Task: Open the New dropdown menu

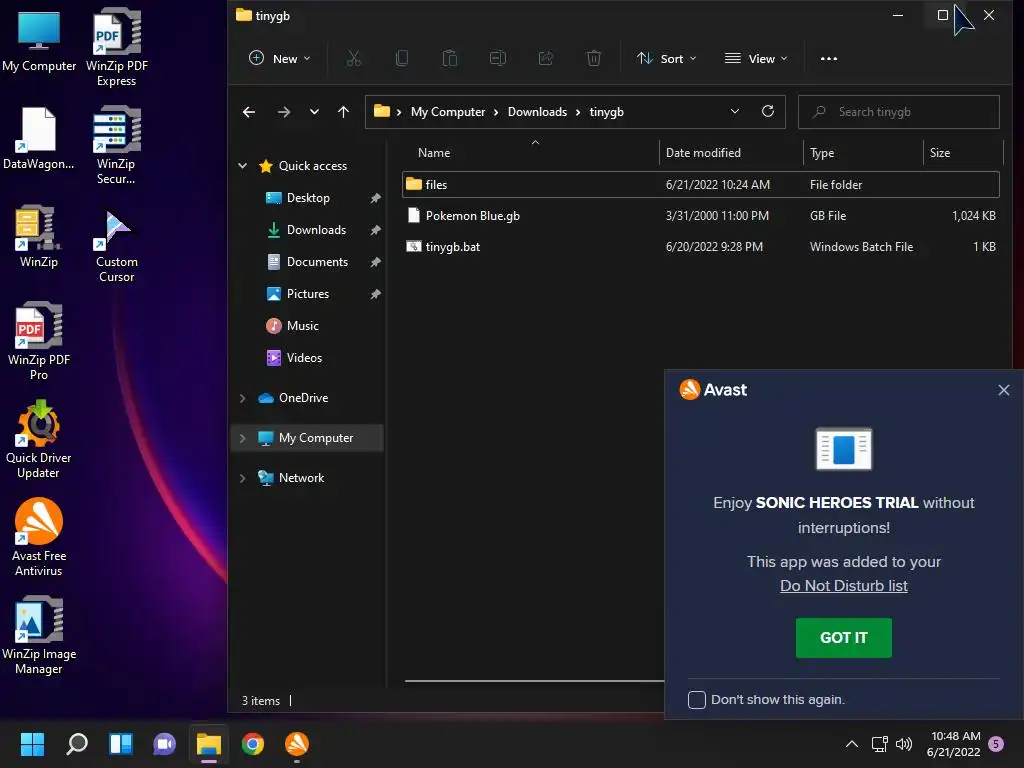Action: pyautogui.click(x=280, y=59)
